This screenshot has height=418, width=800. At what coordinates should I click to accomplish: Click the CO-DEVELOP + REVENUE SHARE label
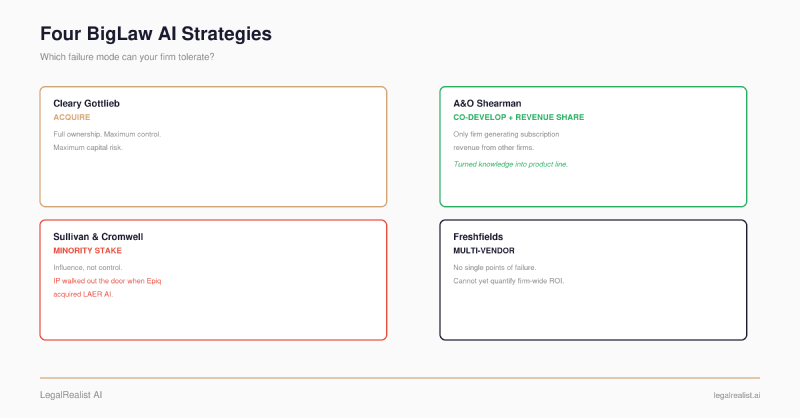518,117
